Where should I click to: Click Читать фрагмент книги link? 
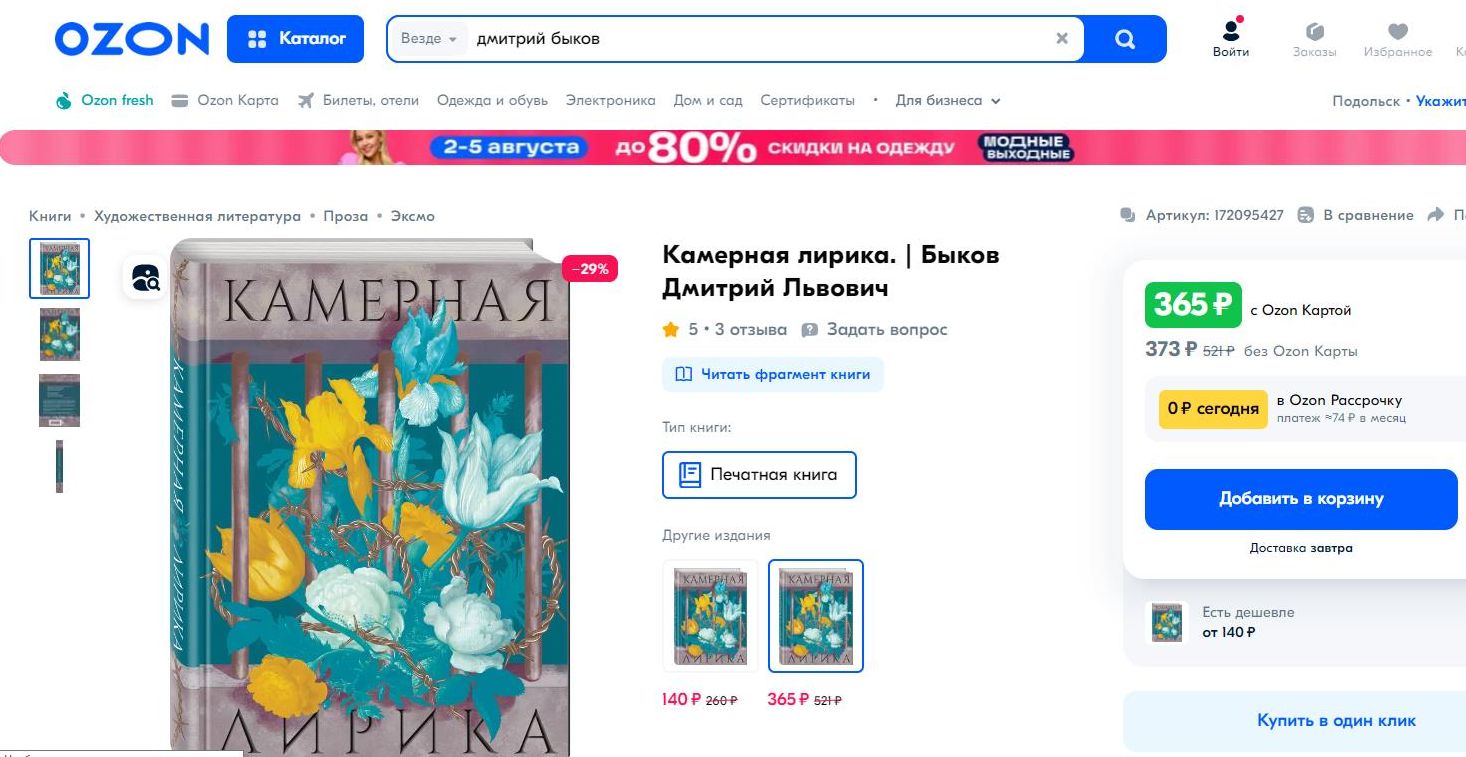click(x=773, y=374)
